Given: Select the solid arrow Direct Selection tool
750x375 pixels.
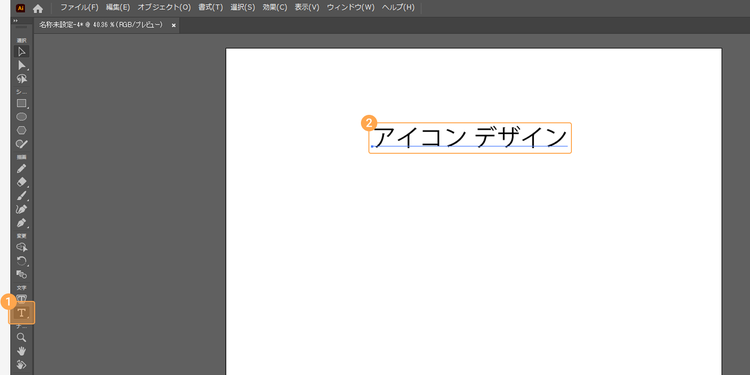Looking at the screenshot, I should [x=22, y=65].
